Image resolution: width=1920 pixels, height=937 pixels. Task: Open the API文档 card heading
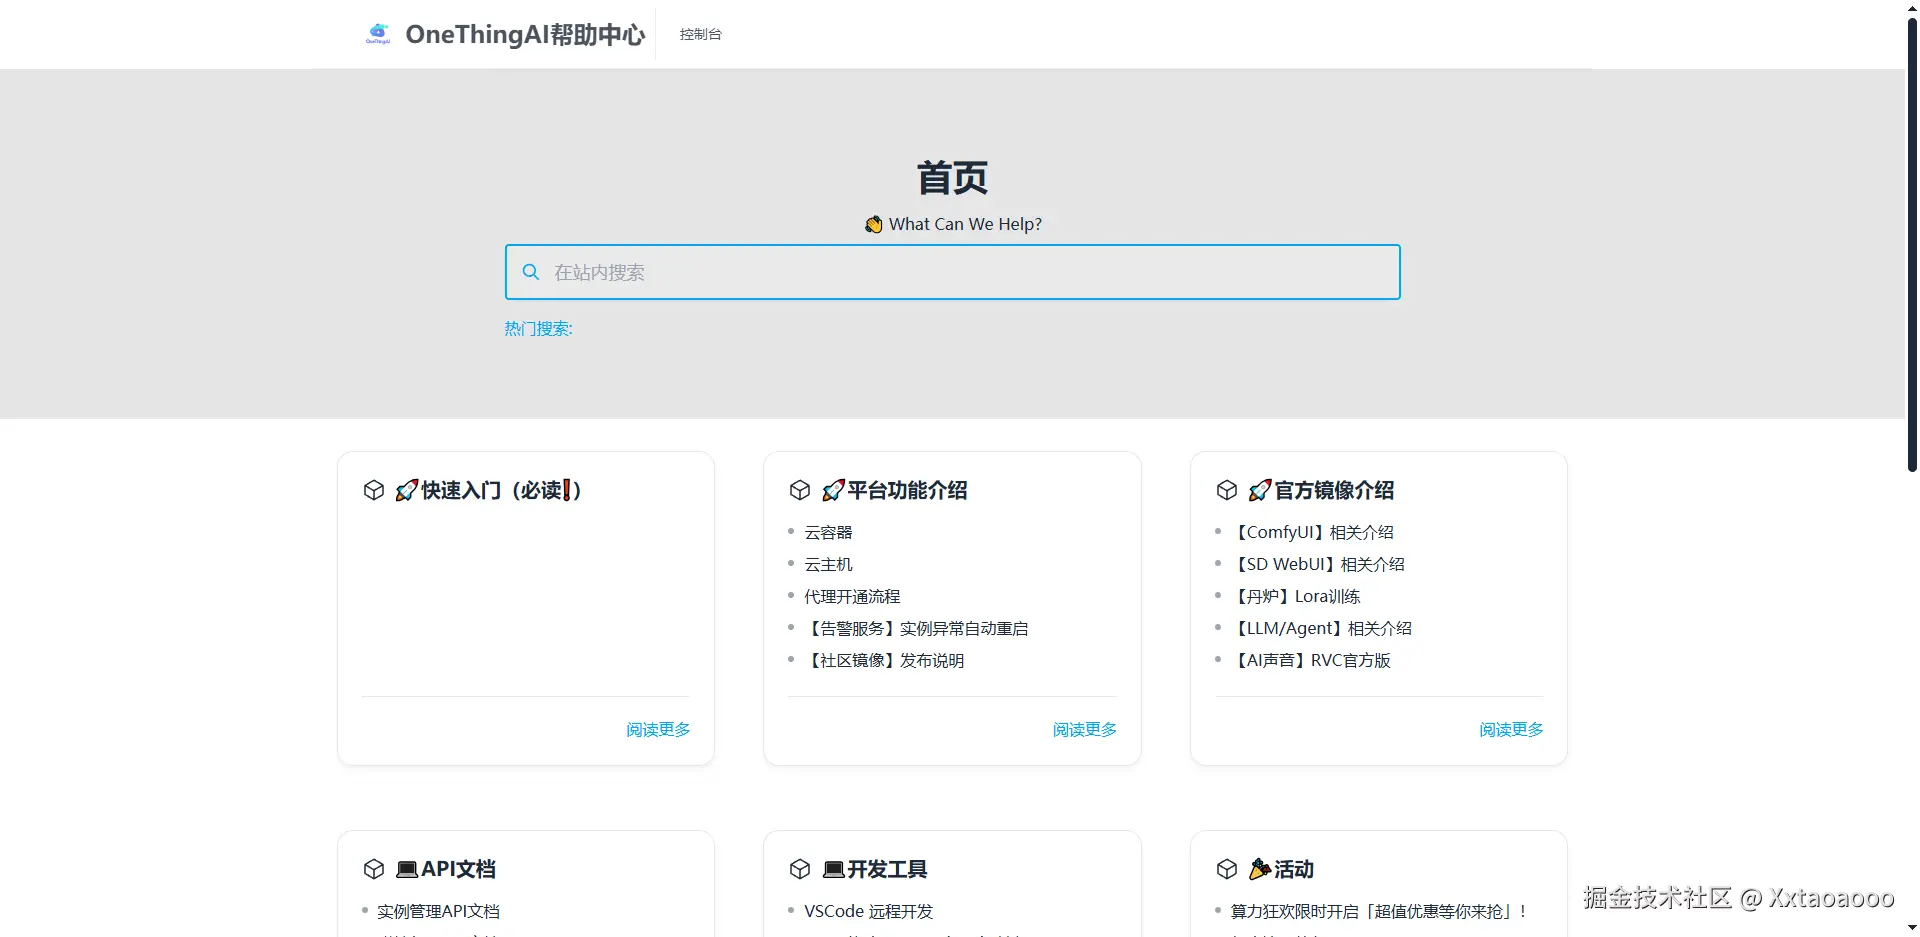[445, 869]
